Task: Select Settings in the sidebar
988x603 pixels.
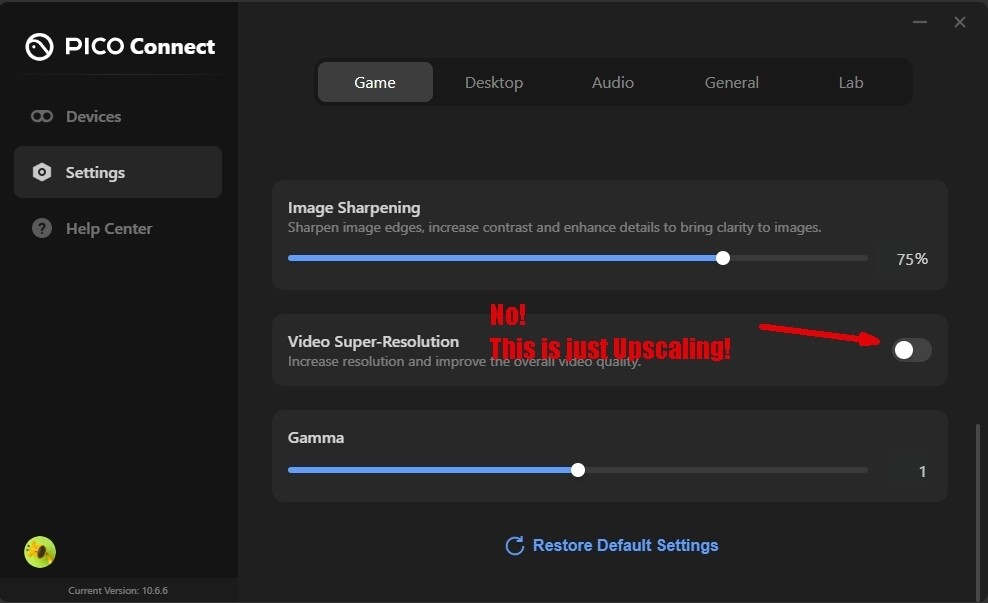Action: pyautogui.click(x=118, y=172)
